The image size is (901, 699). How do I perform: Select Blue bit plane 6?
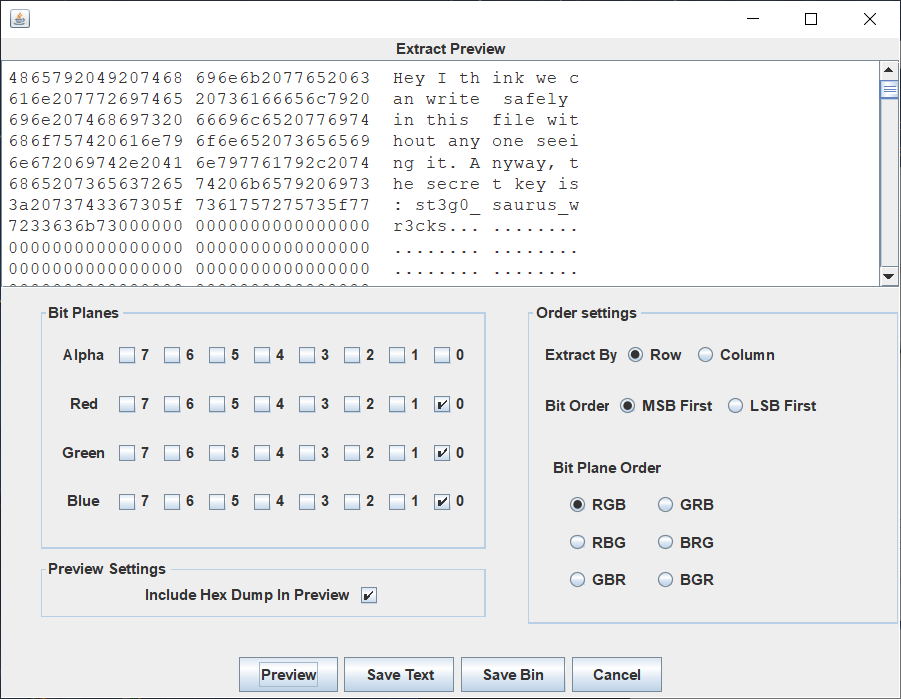coord(172,502)
